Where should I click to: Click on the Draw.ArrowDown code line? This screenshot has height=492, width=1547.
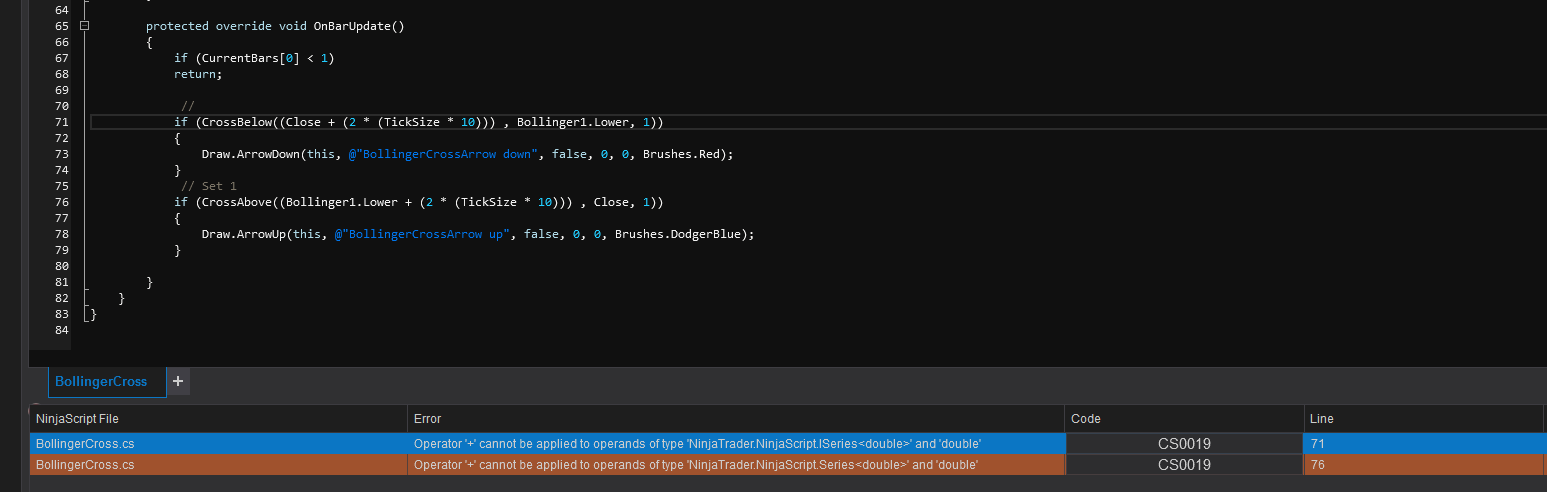tap(467, 154)
